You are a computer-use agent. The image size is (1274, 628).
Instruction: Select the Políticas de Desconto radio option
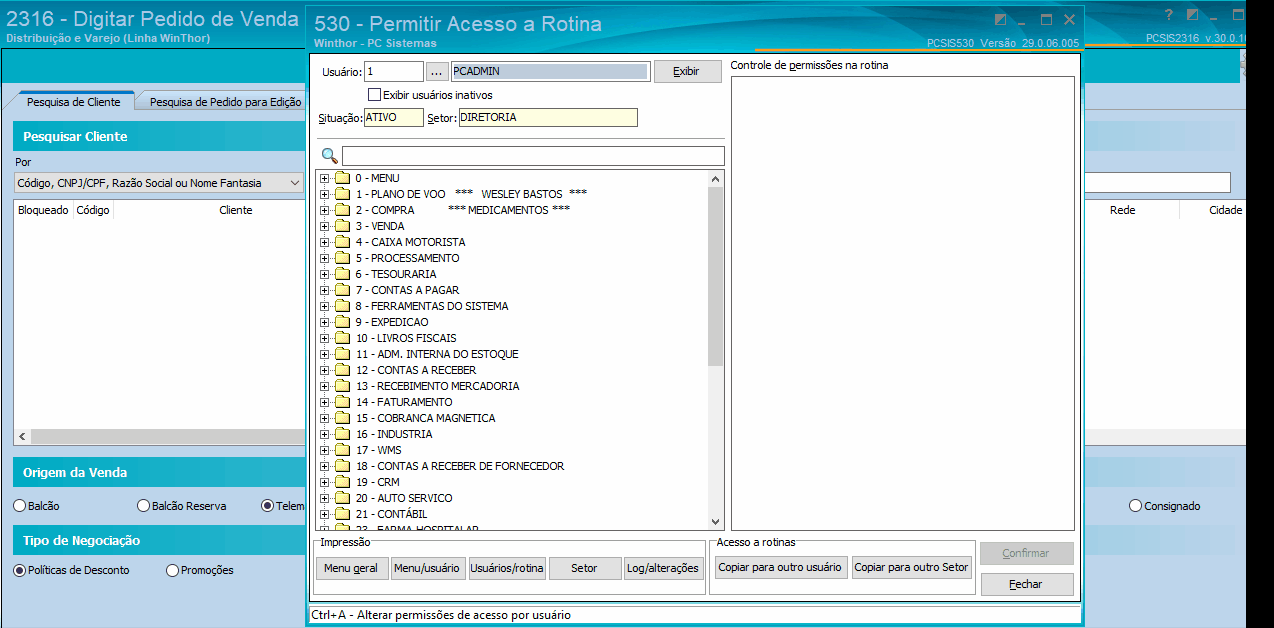click(20, 570)
